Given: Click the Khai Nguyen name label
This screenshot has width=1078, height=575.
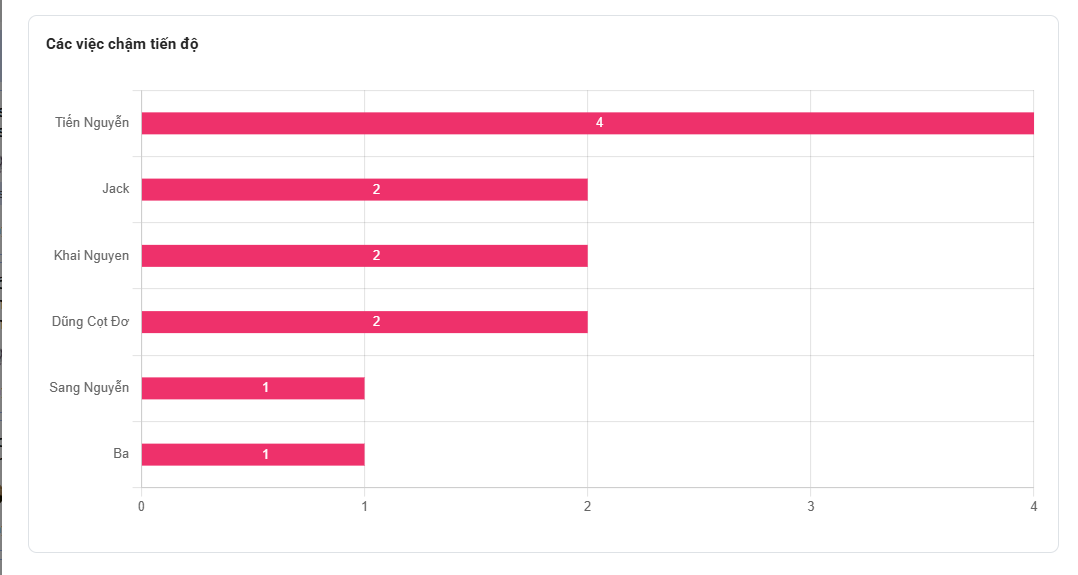Looking at the screenshot, I should 91,255.
